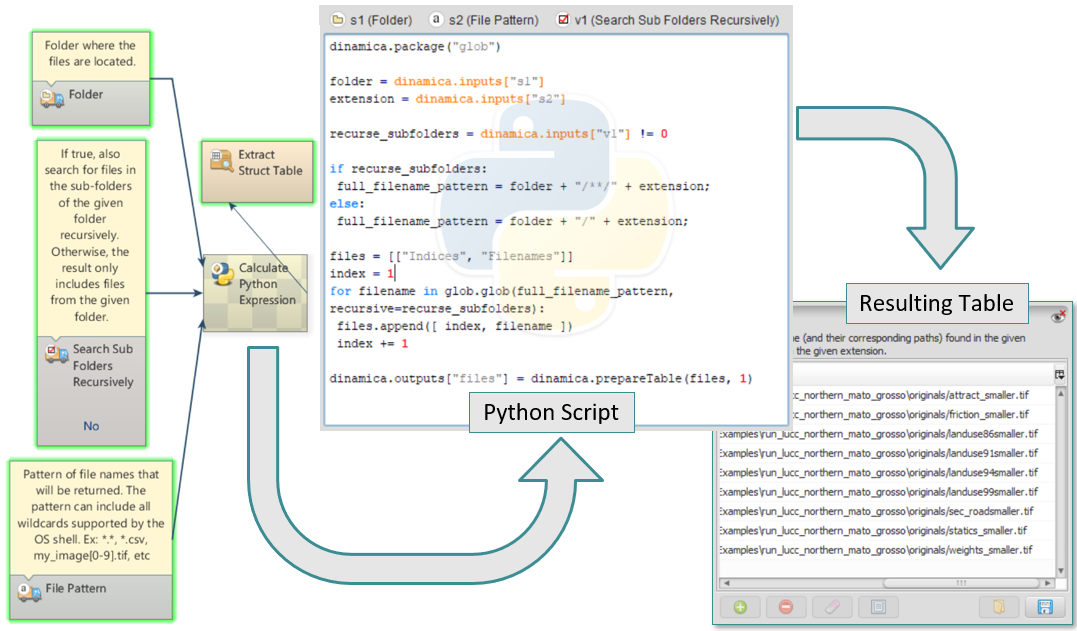The width and height of the screenshot is (1077, 631).
Task: Select the s2 (File Pattern) input tab
Action: point(482,19)
